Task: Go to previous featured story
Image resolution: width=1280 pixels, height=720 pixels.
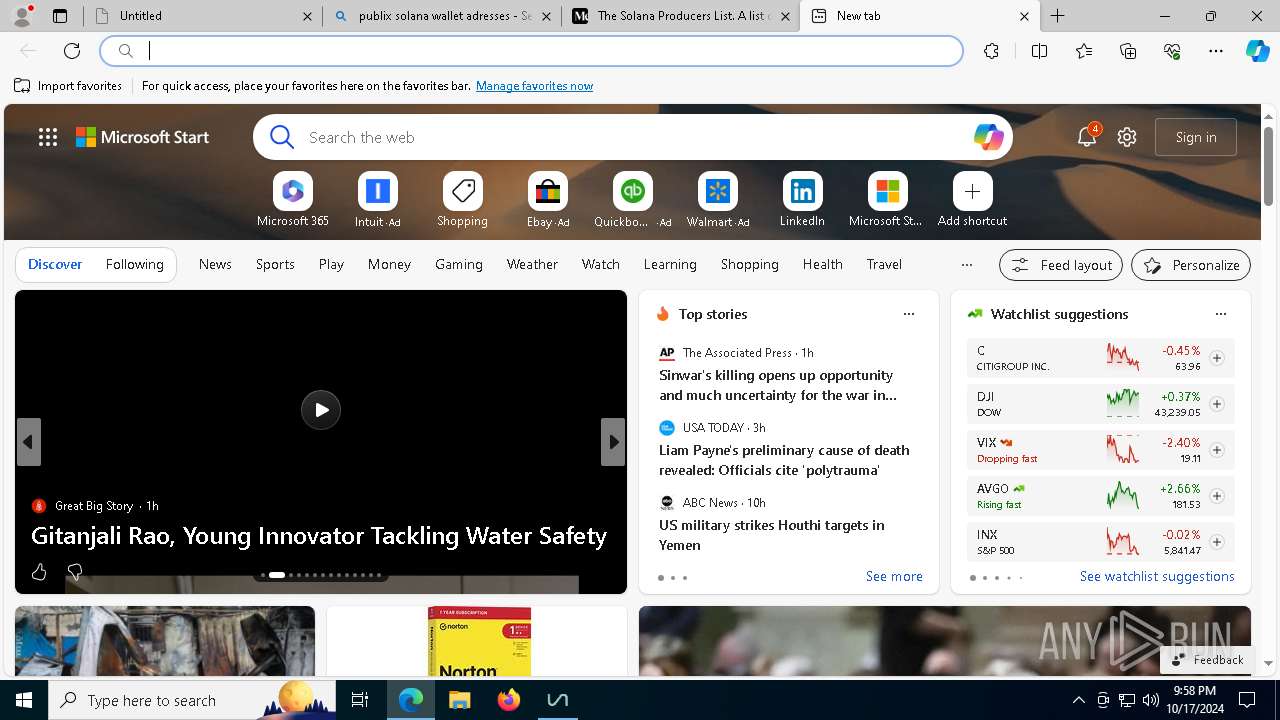Action: (28, 442)
